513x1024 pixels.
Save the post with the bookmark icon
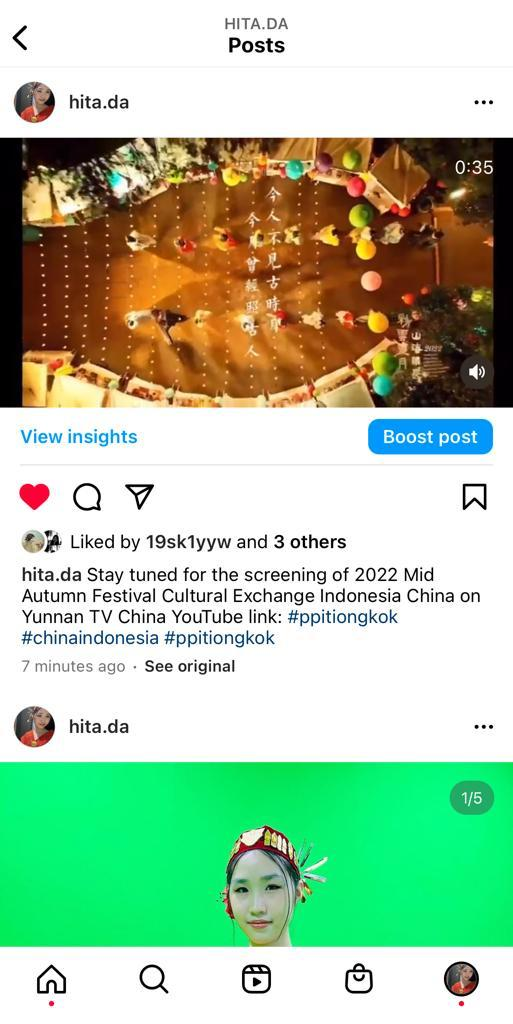(x=474, y=497)
